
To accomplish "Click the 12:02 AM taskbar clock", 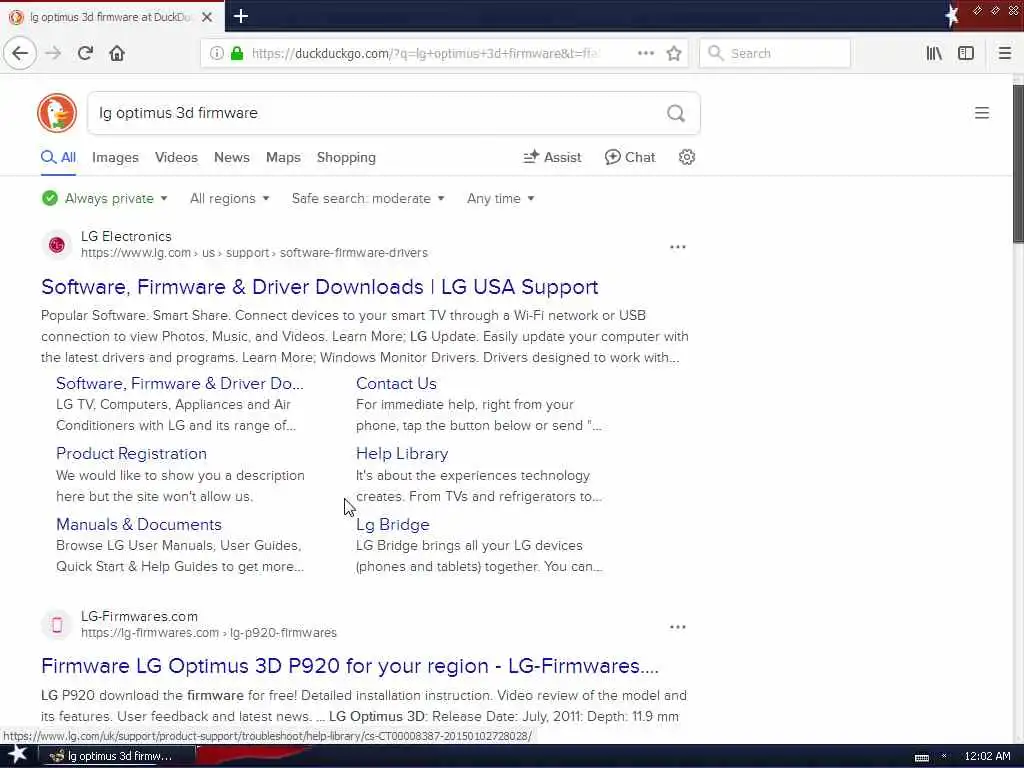I will [x=987, y=756].
